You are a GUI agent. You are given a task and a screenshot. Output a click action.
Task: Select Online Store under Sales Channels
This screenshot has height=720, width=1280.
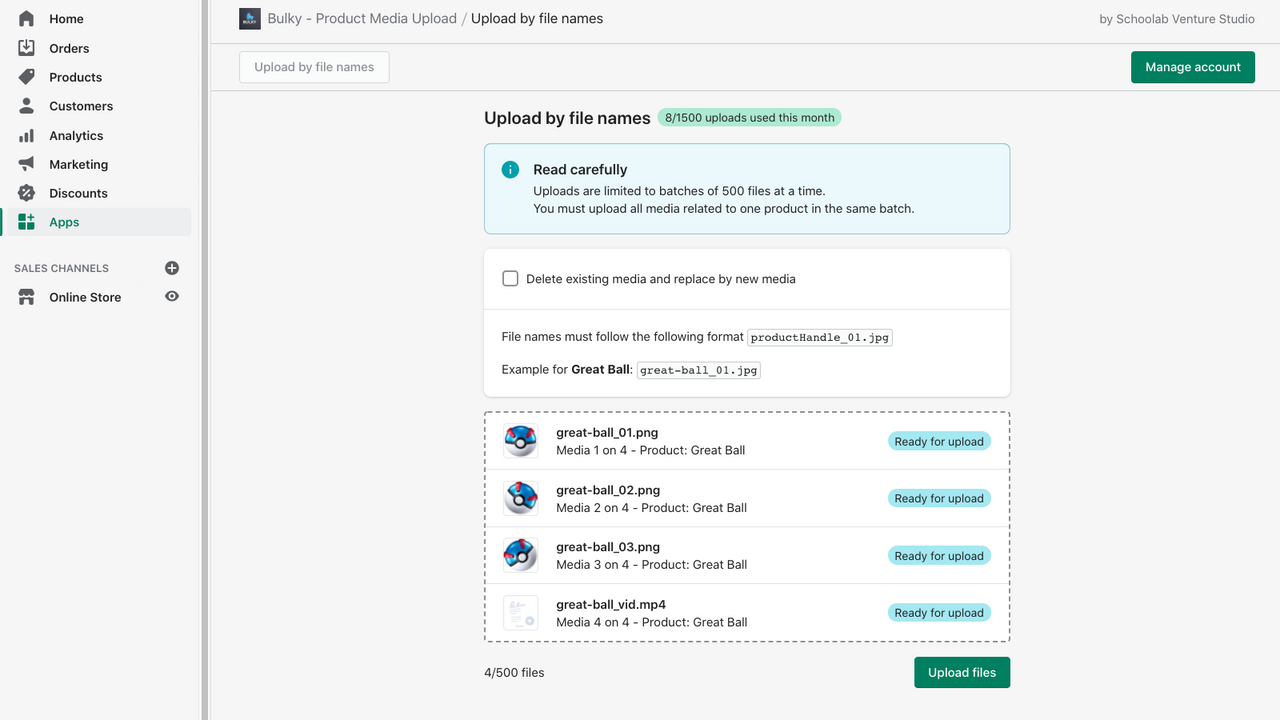[85, 296]
